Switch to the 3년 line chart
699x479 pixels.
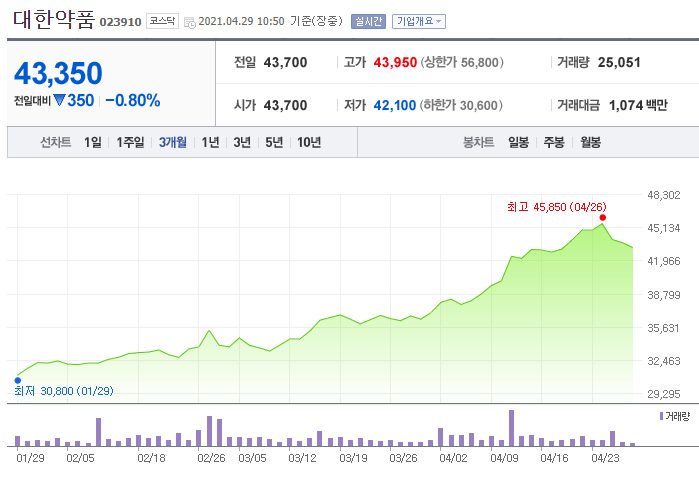click(x=242, y=142)
